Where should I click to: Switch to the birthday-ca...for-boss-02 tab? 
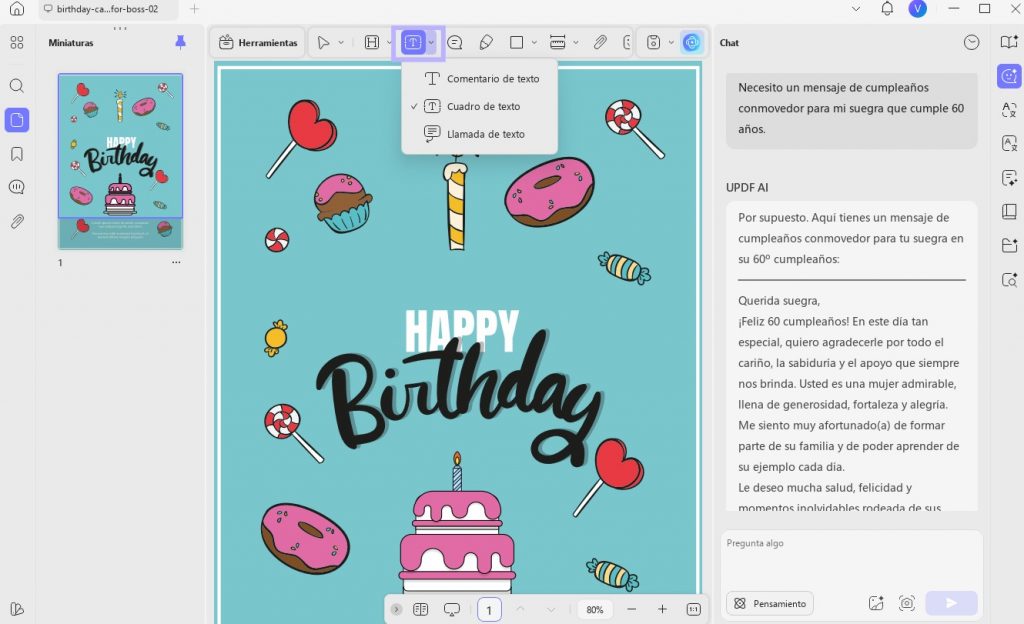[107, 9]
